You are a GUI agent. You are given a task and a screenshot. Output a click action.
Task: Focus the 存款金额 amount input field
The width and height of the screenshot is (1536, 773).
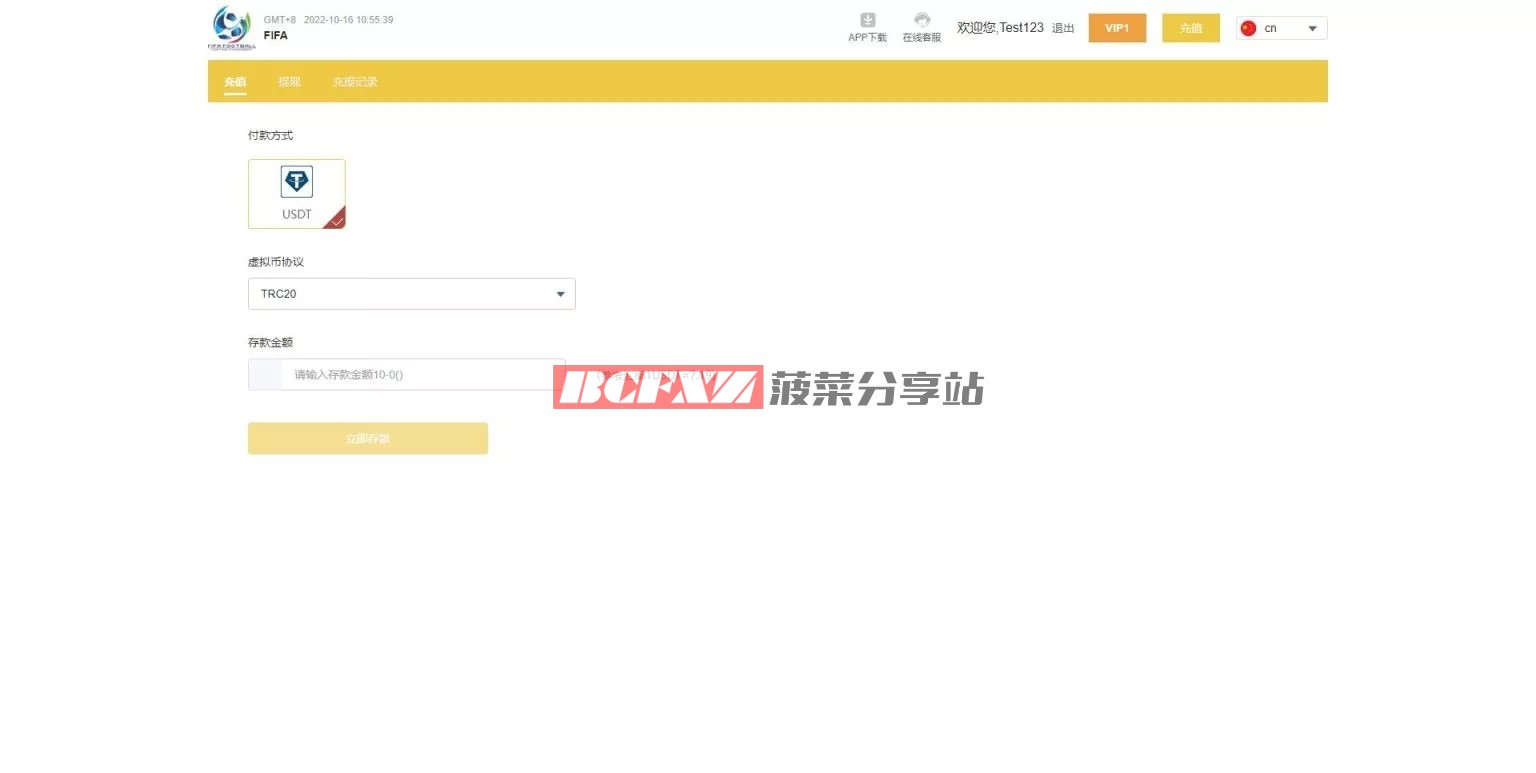[420, 375]
